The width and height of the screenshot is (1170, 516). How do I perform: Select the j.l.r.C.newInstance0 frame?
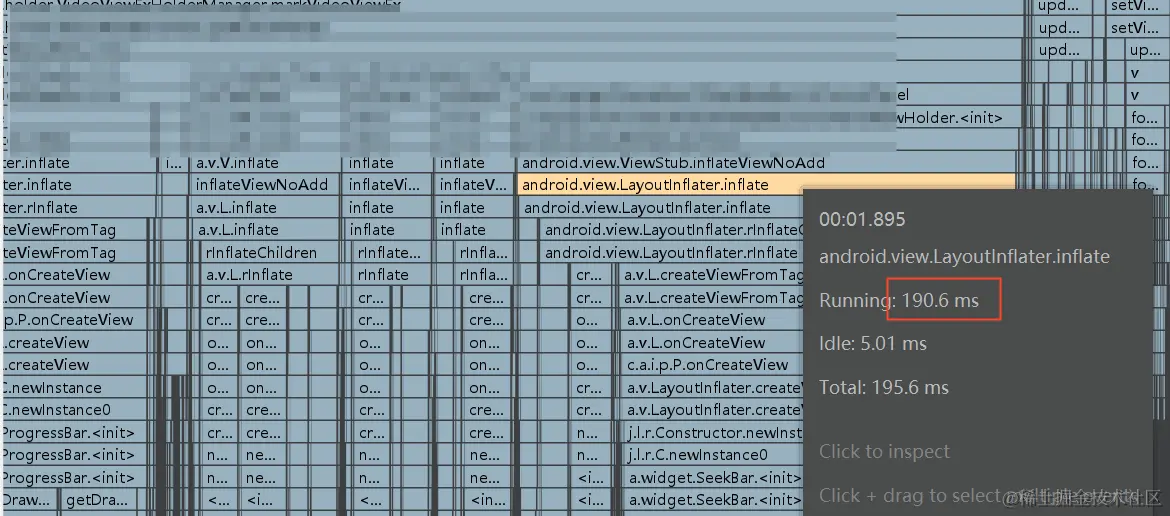pyautogui.click(x=711, y=455)
